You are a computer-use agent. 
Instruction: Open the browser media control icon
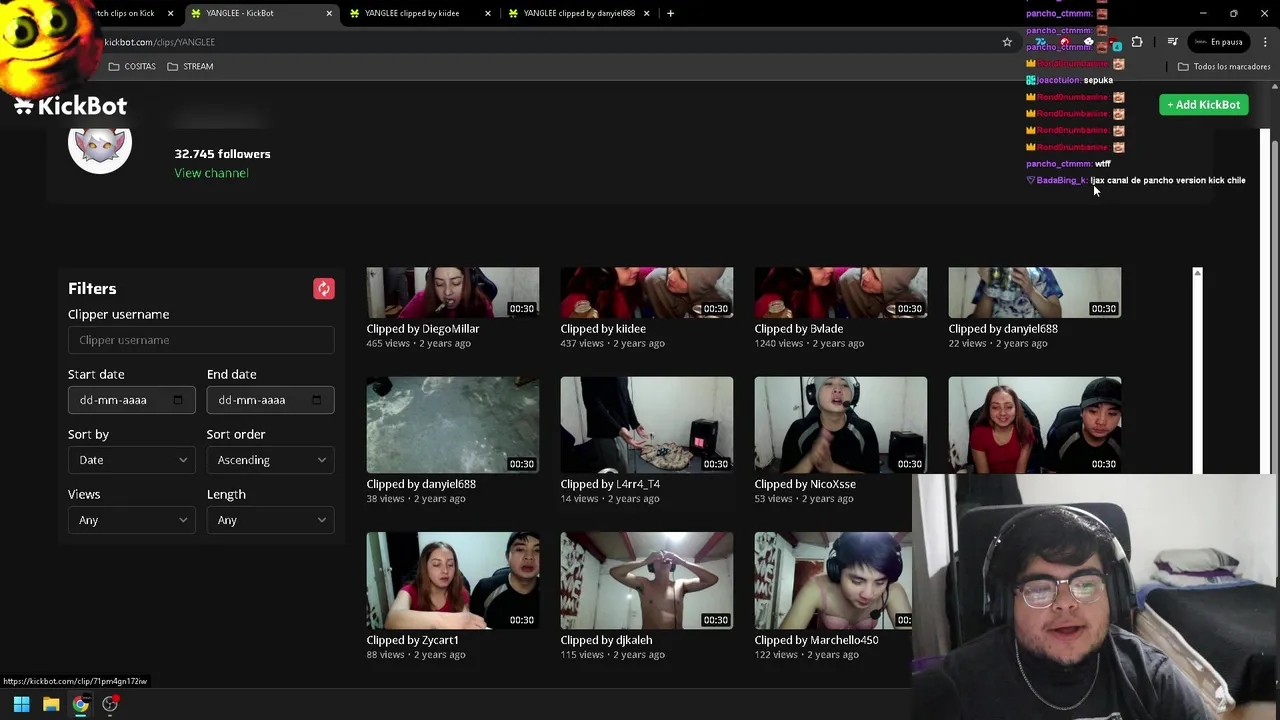coord(1172,42)
